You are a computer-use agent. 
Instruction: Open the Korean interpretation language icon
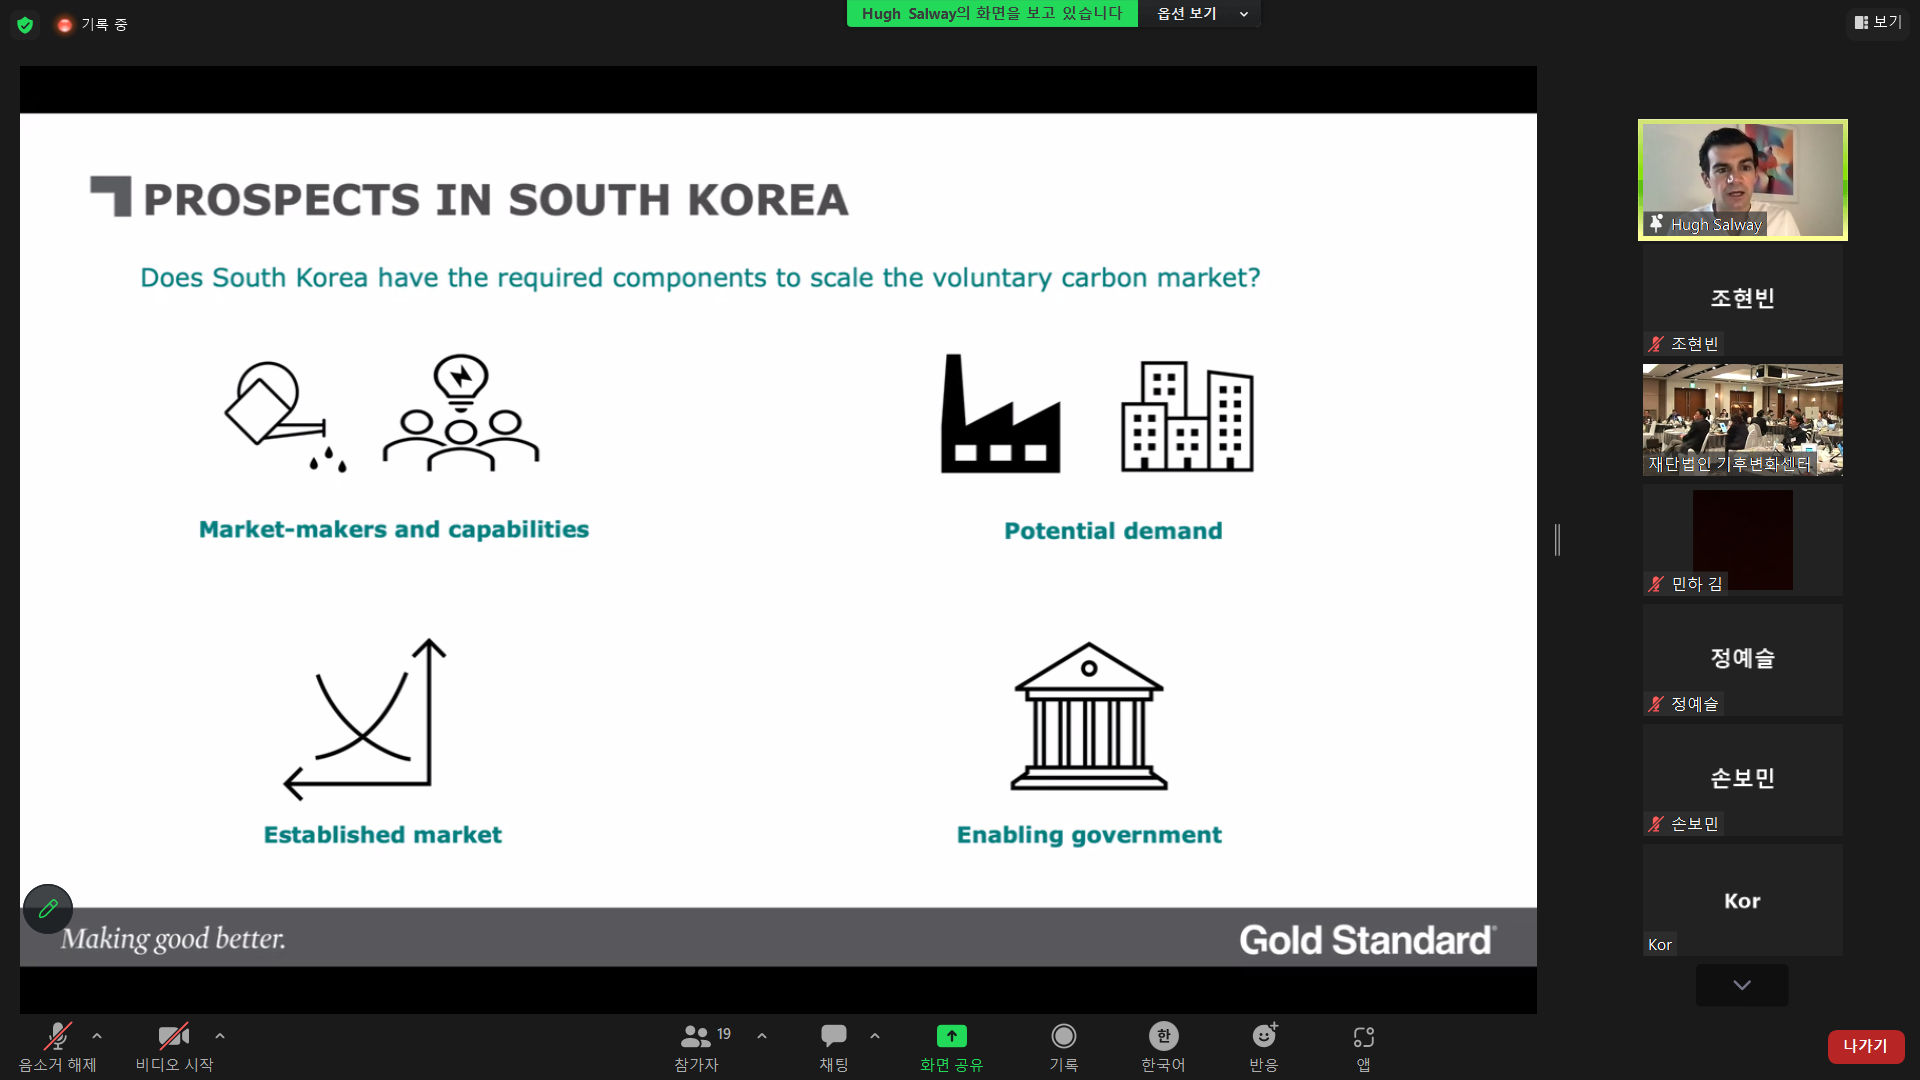tap(1163, 1036)
